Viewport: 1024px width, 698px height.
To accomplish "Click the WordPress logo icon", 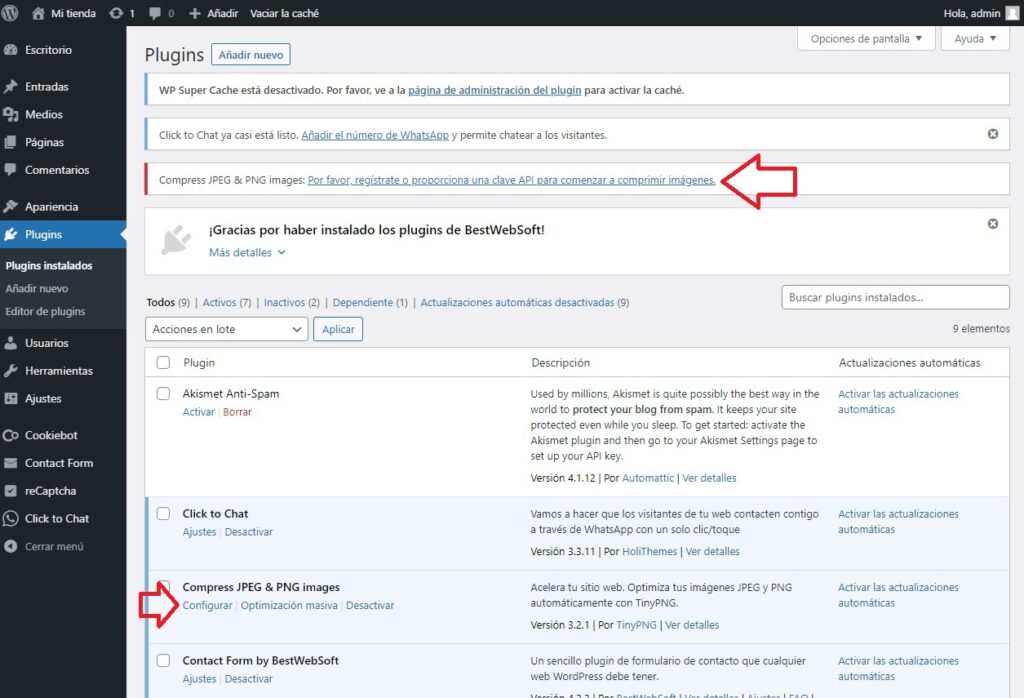I will [x=10, y=13].
